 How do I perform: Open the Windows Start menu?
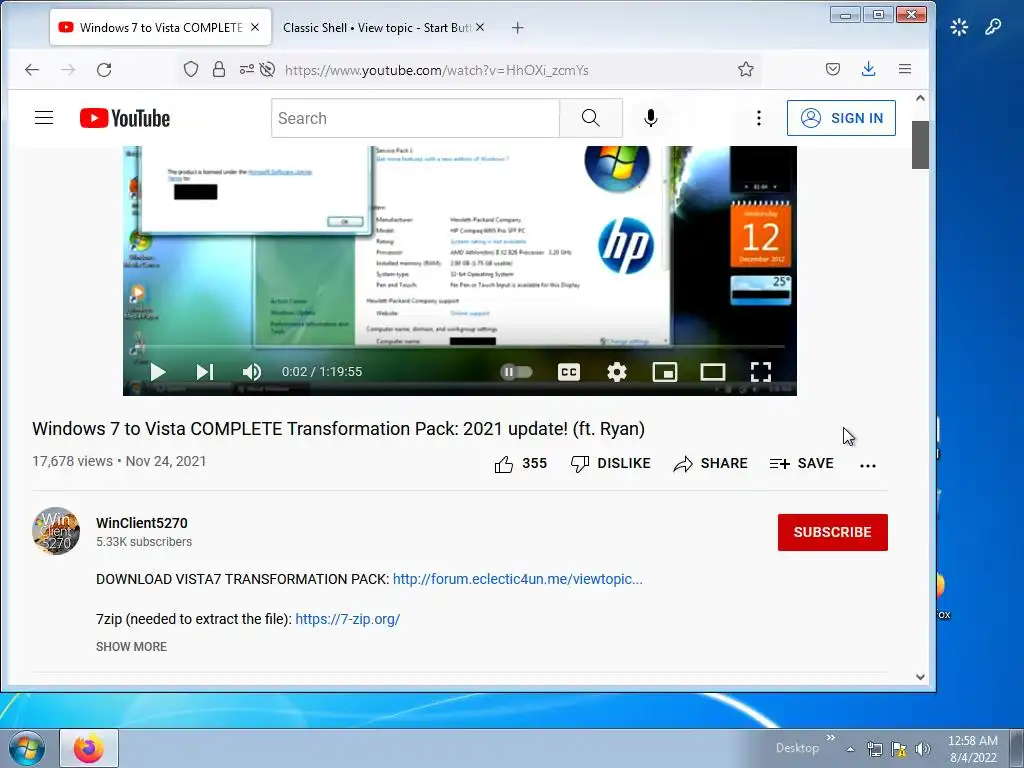pos(27,748)
